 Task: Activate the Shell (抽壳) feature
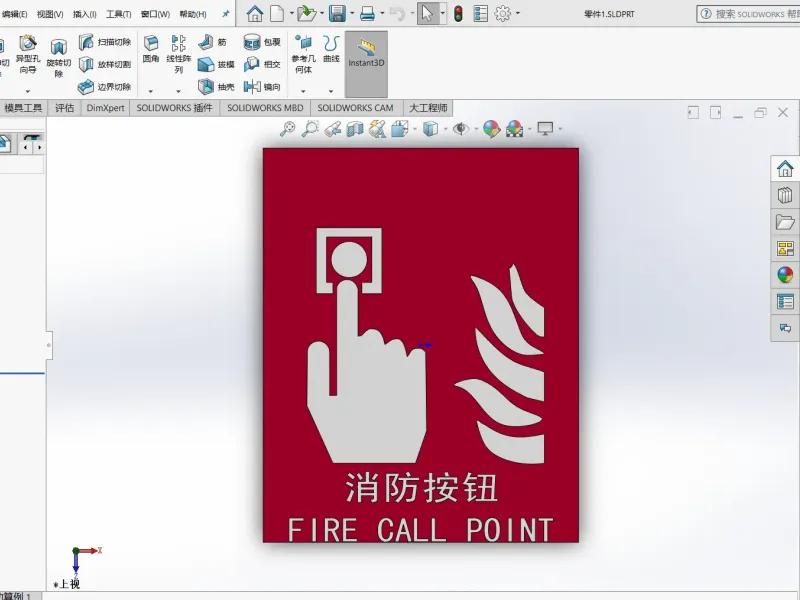pyautogui.click(x=216, y=87)
